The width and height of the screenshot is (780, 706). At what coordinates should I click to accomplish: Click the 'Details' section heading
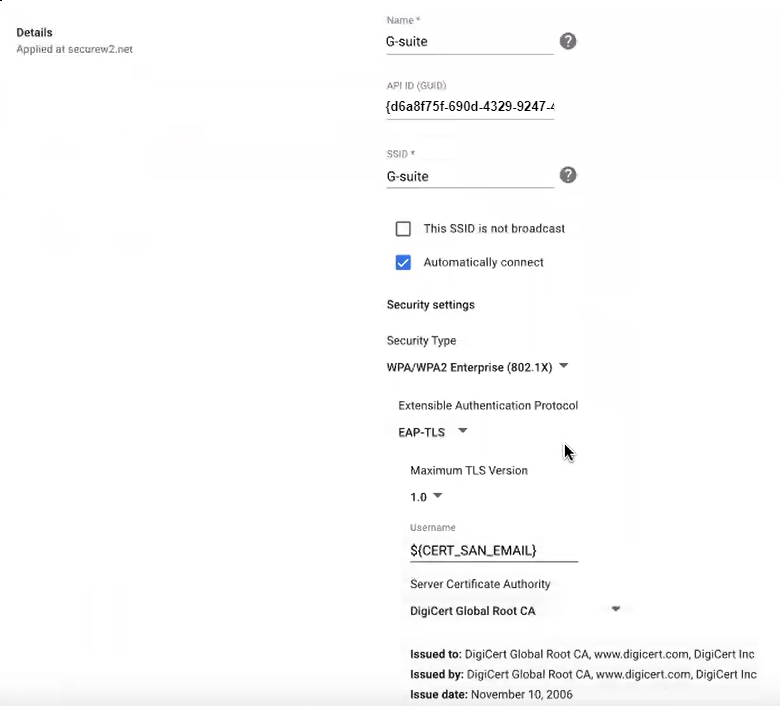pos(35,33)
